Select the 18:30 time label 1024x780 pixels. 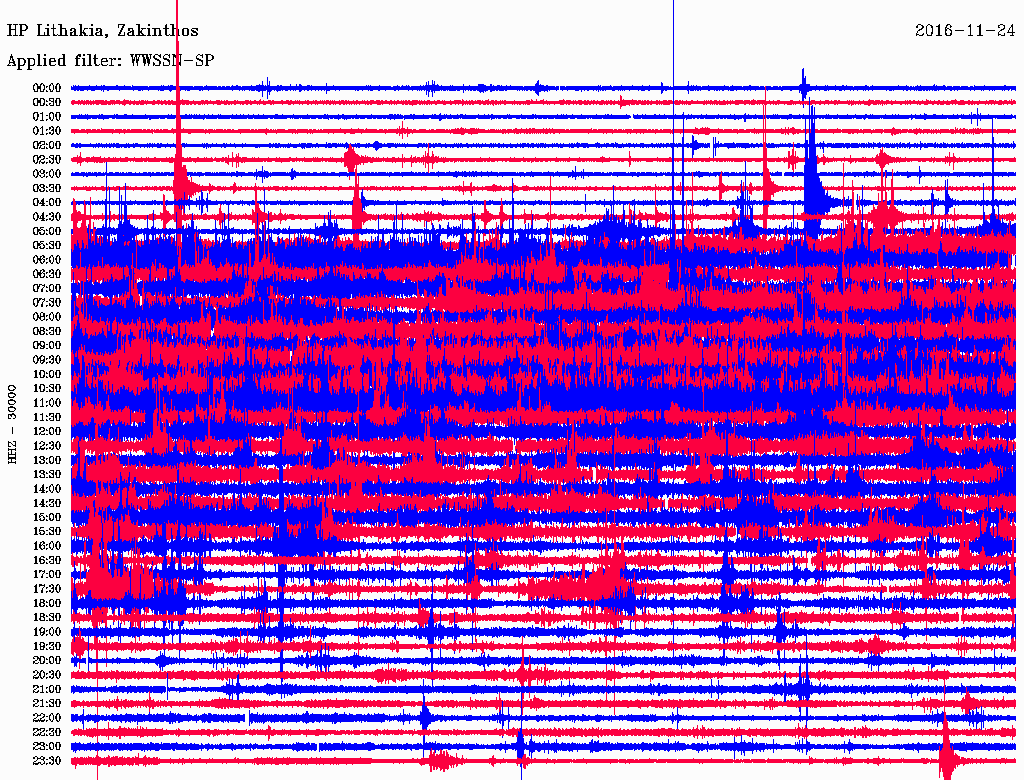[x=47, y=618]
